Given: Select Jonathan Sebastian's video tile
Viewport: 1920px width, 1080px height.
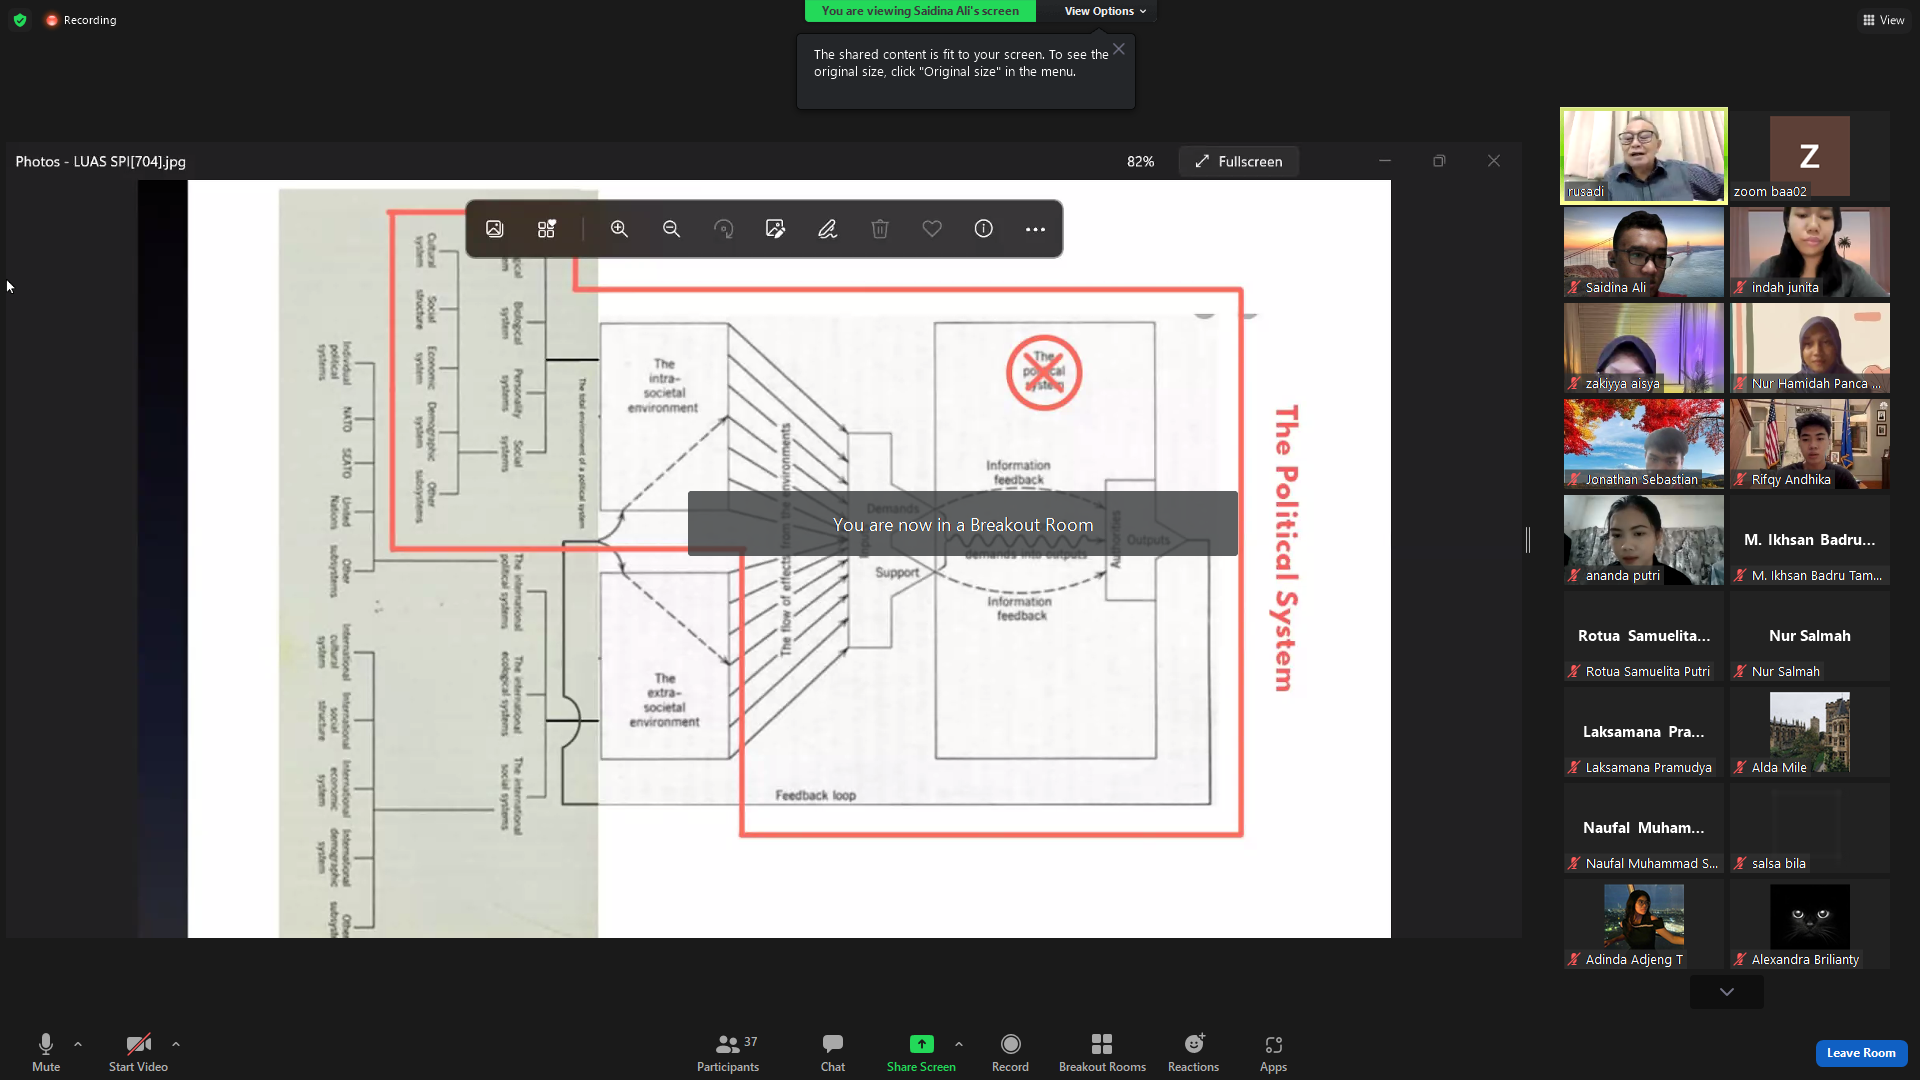Looking at the screenshot, I should click(x=1644, y=444).
